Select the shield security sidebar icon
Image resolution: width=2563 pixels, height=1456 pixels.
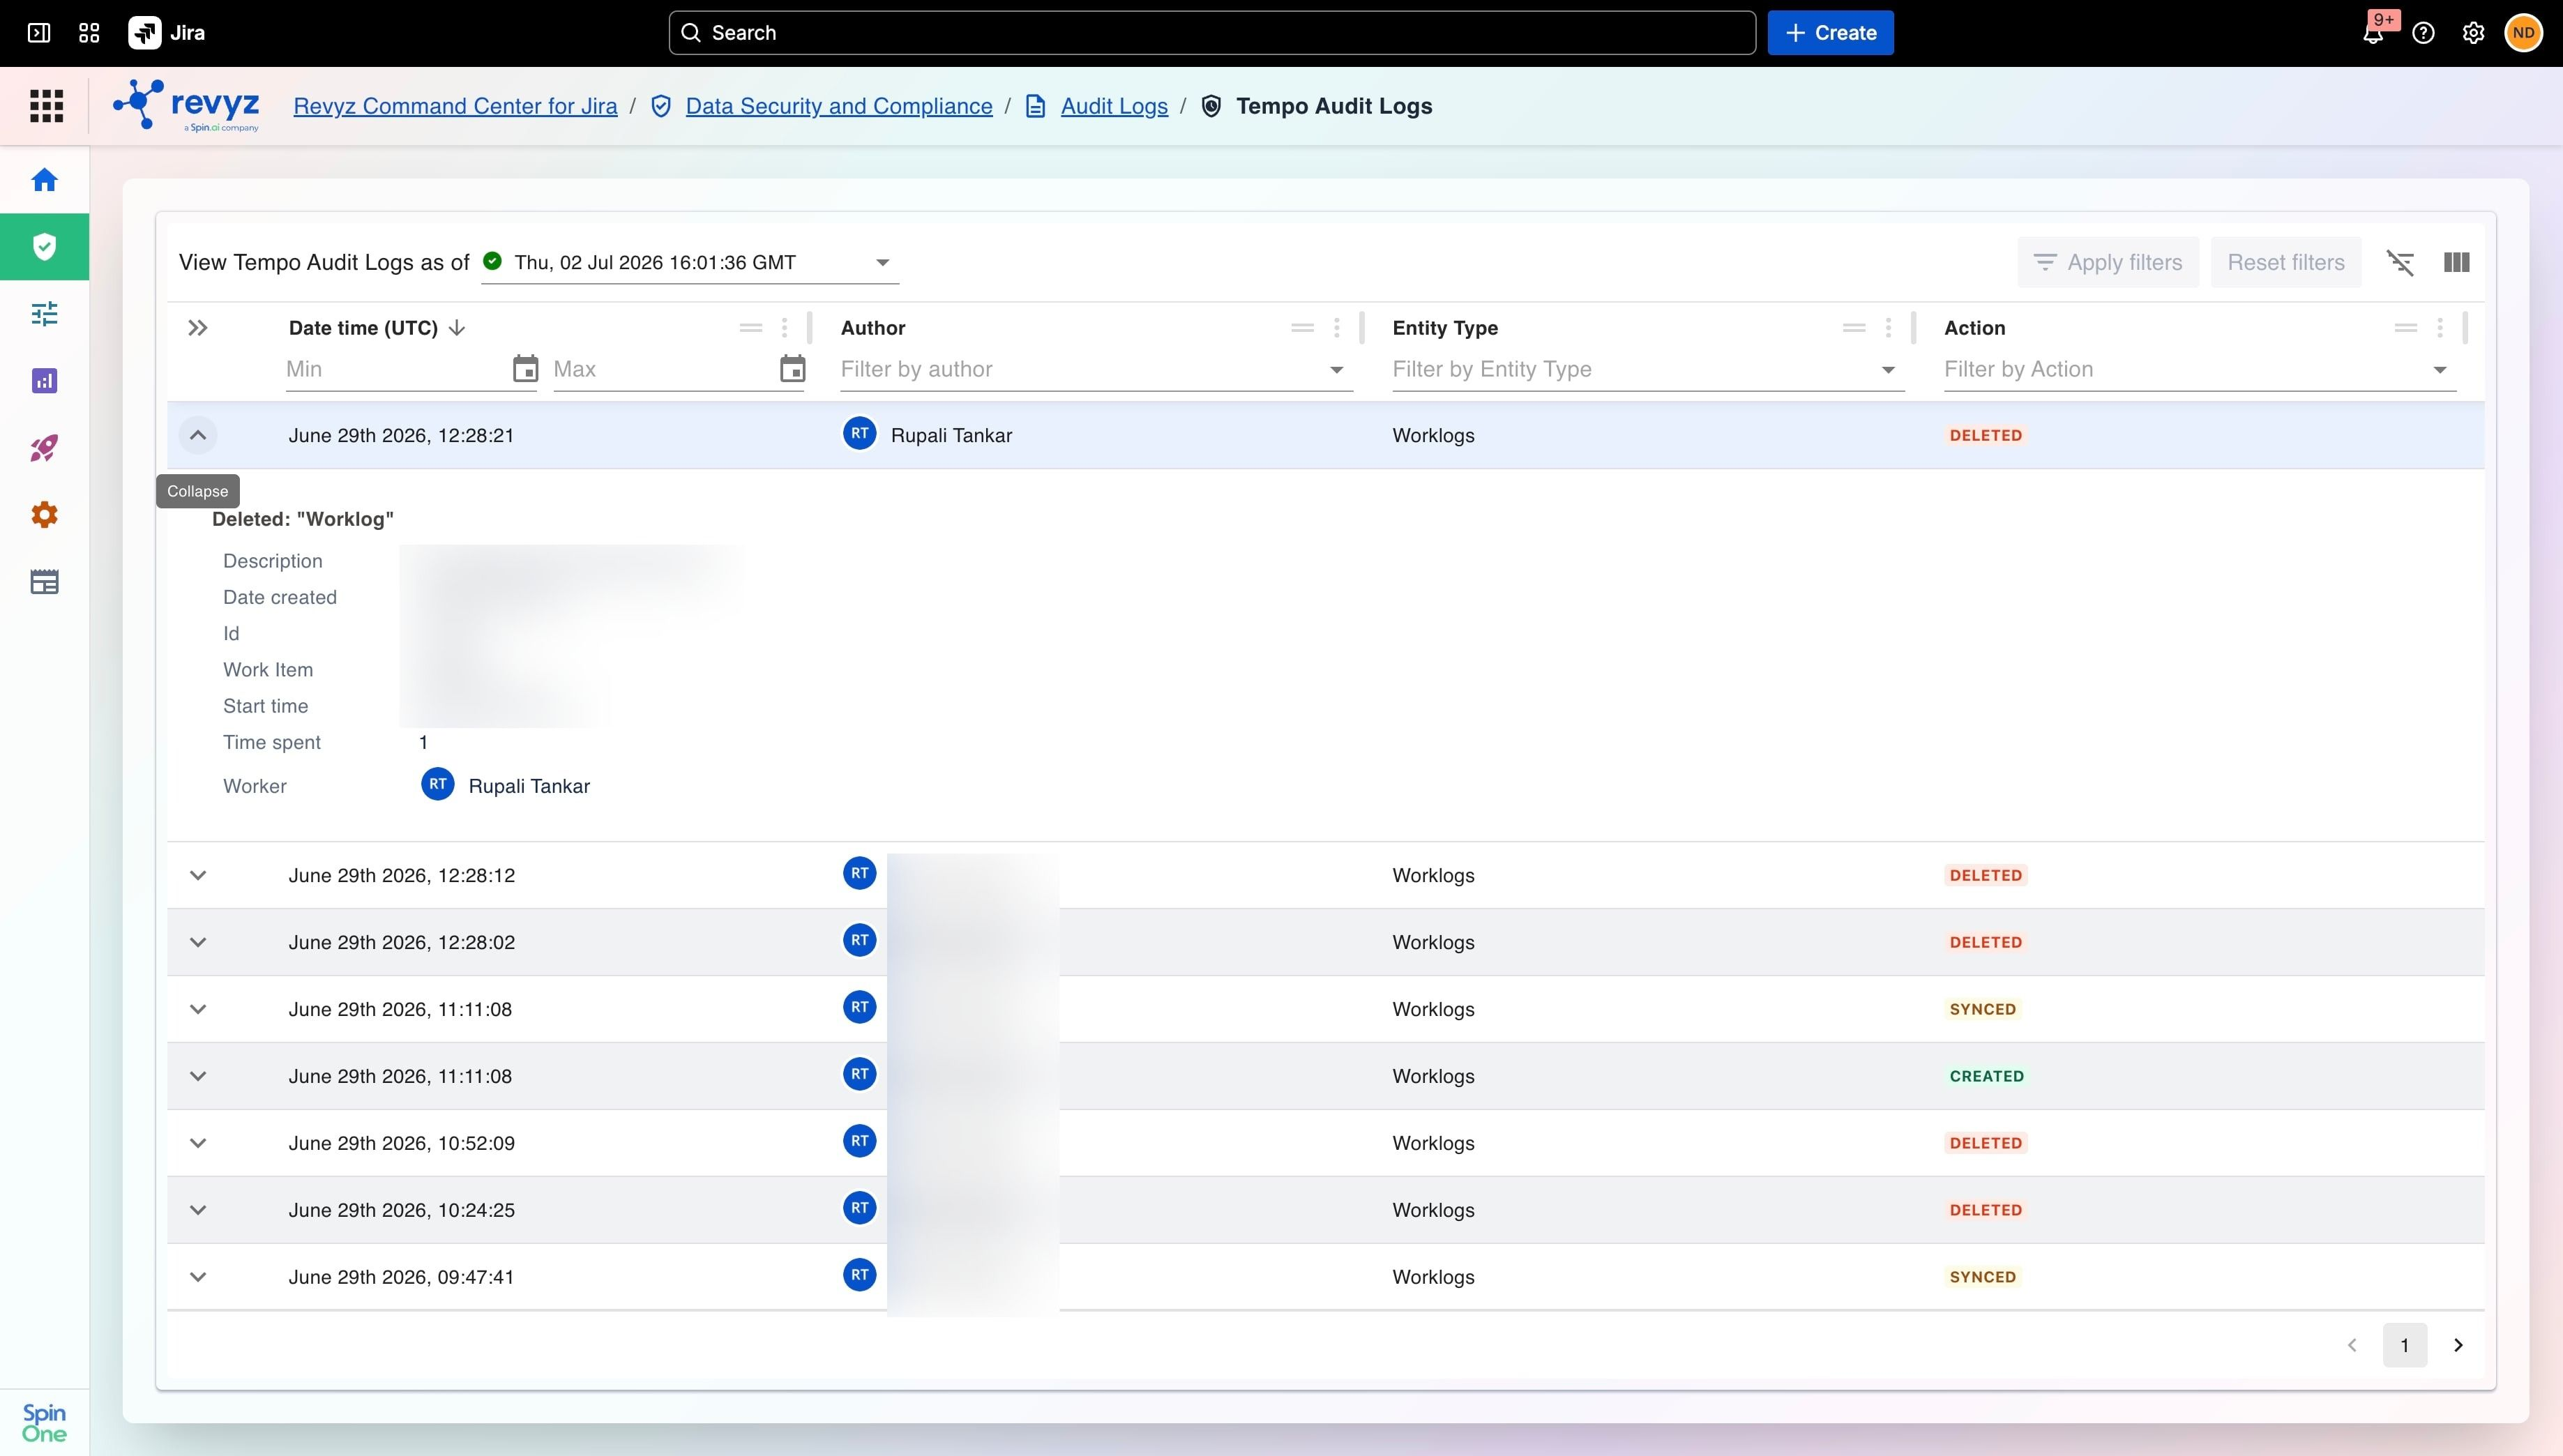tap(44, 247)
